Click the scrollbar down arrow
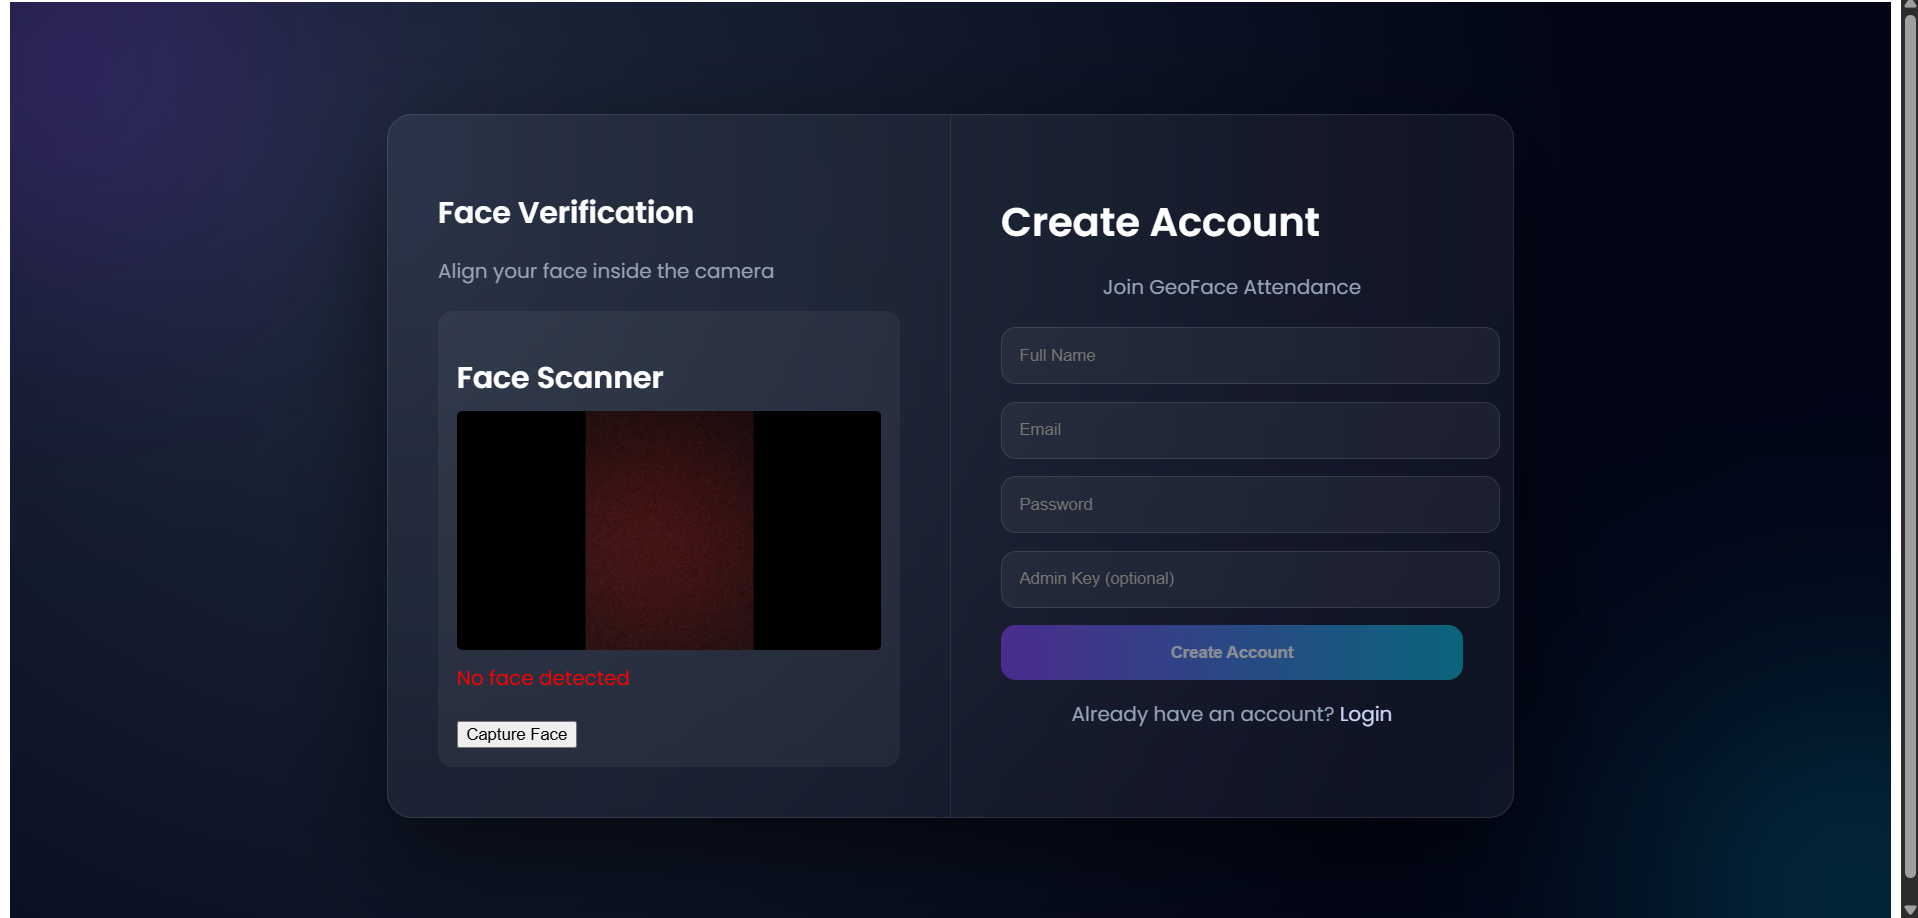1918x918 pixels. (x=1909, y=910)
